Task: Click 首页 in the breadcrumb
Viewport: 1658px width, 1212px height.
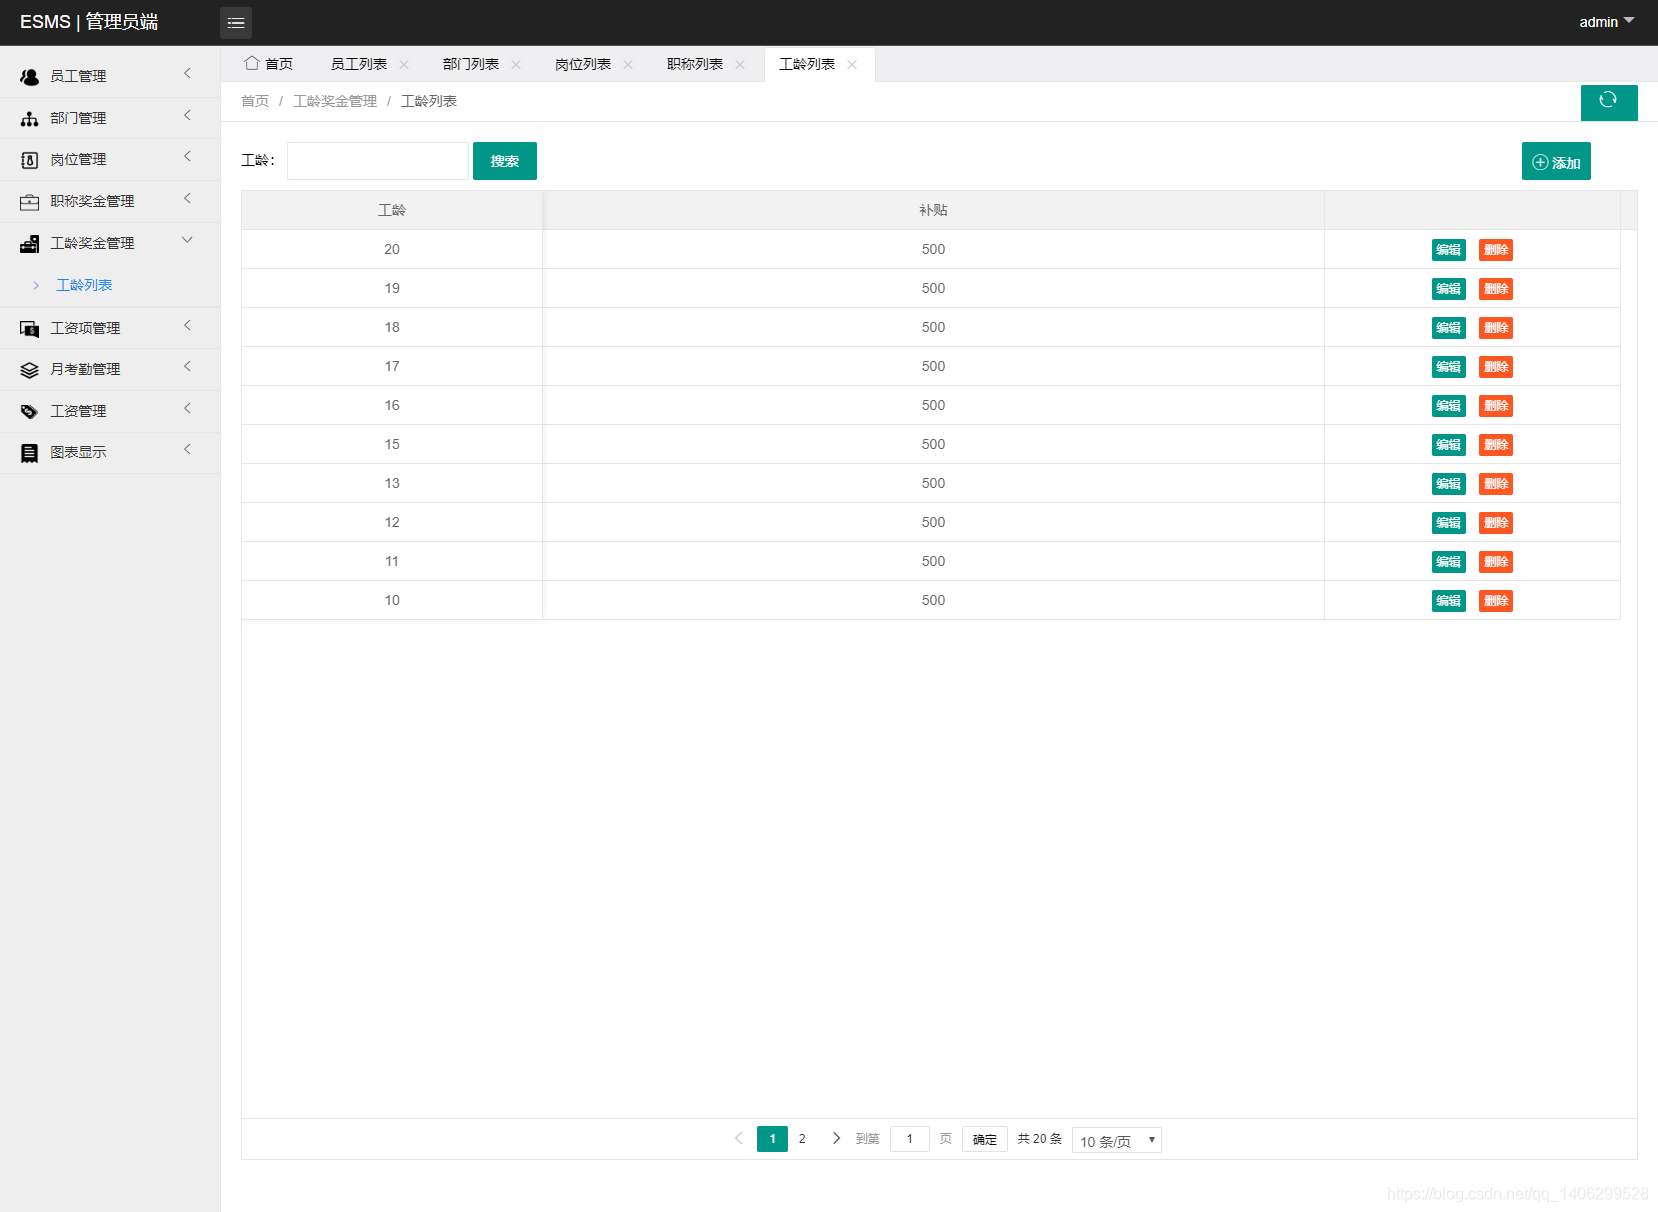Action: [255, 101]
